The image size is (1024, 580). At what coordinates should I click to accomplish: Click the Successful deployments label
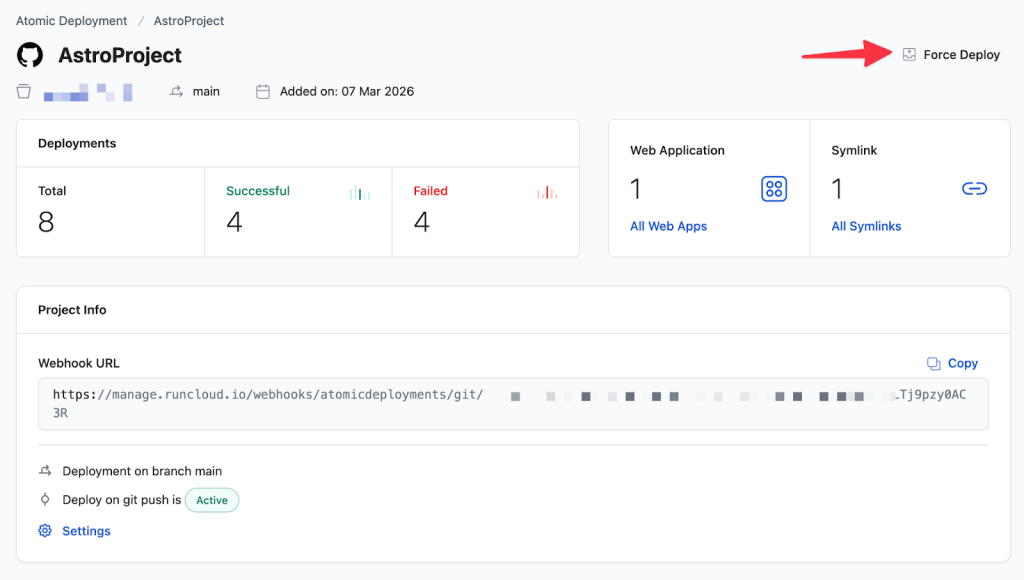(258, 191)
